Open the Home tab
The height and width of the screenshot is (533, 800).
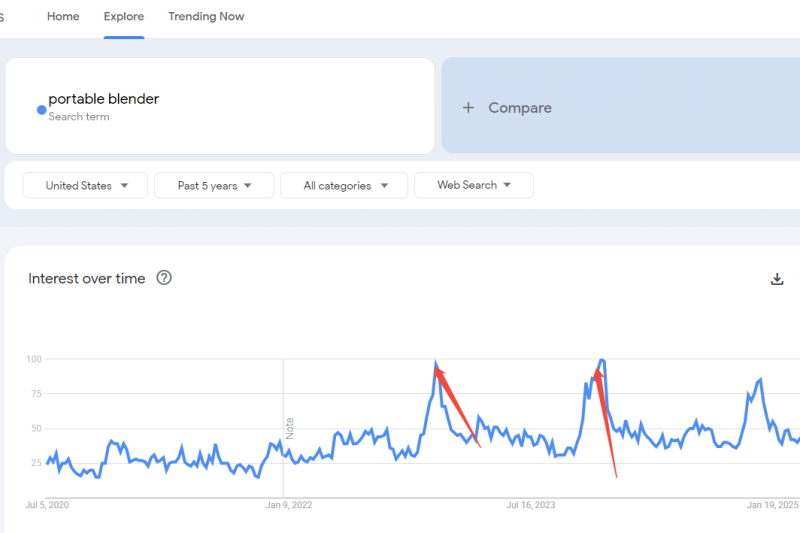63,16
